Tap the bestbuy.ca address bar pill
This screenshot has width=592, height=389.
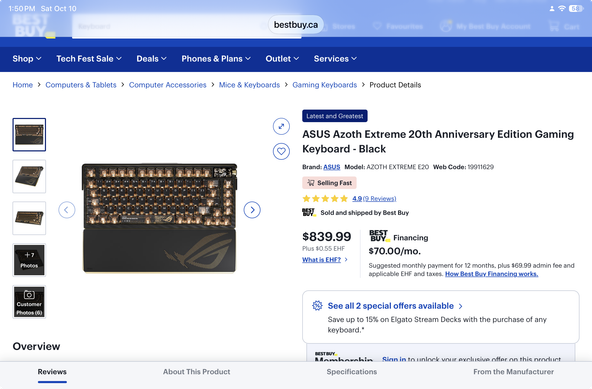[x=296, y=25]
